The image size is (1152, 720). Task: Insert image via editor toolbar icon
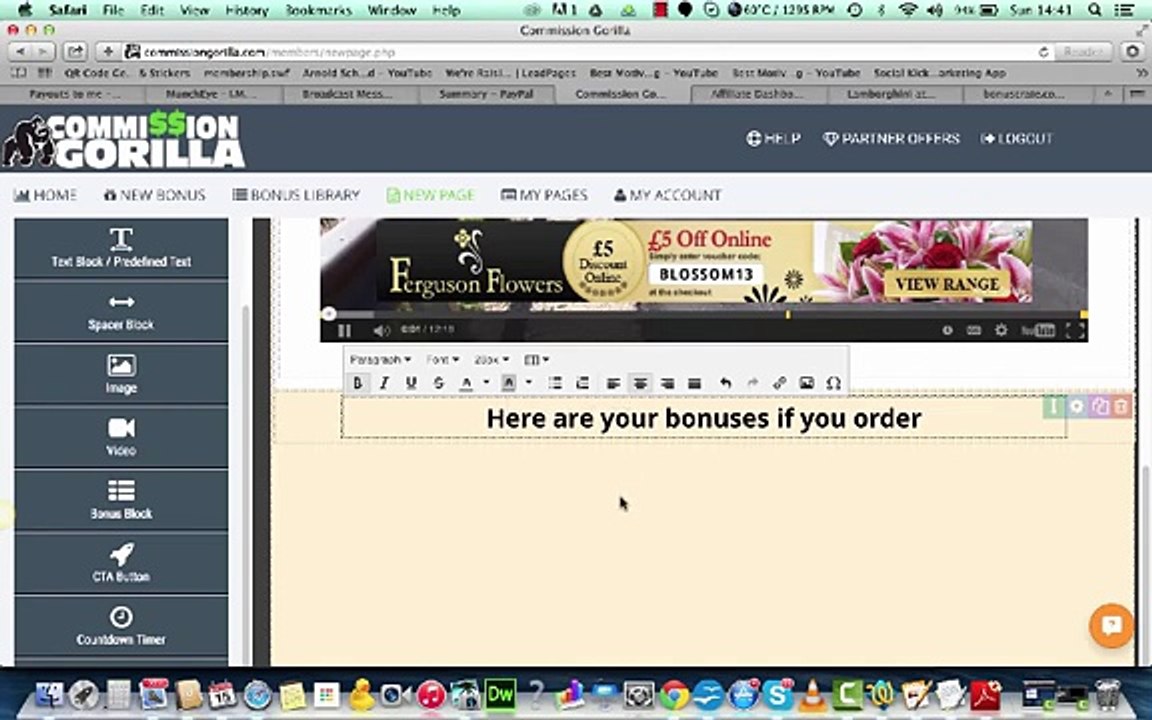807,383
